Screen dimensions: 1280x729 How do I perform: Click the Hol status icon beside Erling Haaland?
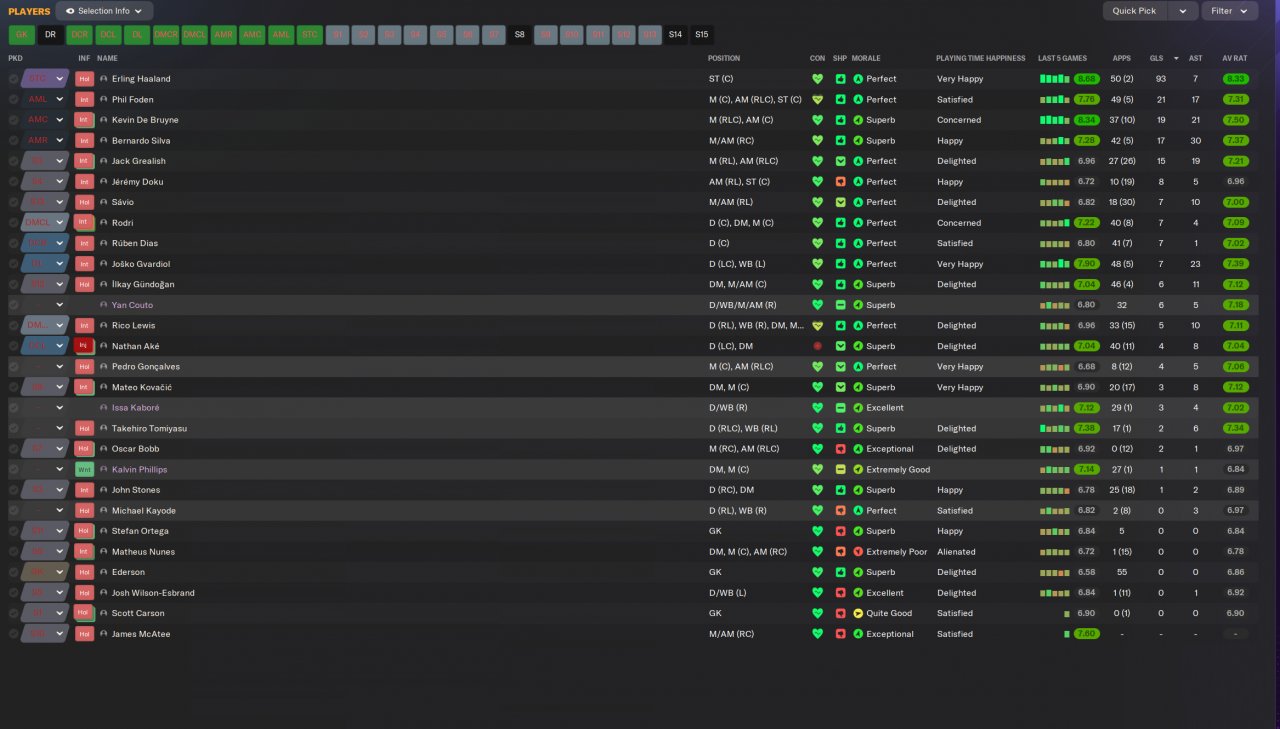84,79
